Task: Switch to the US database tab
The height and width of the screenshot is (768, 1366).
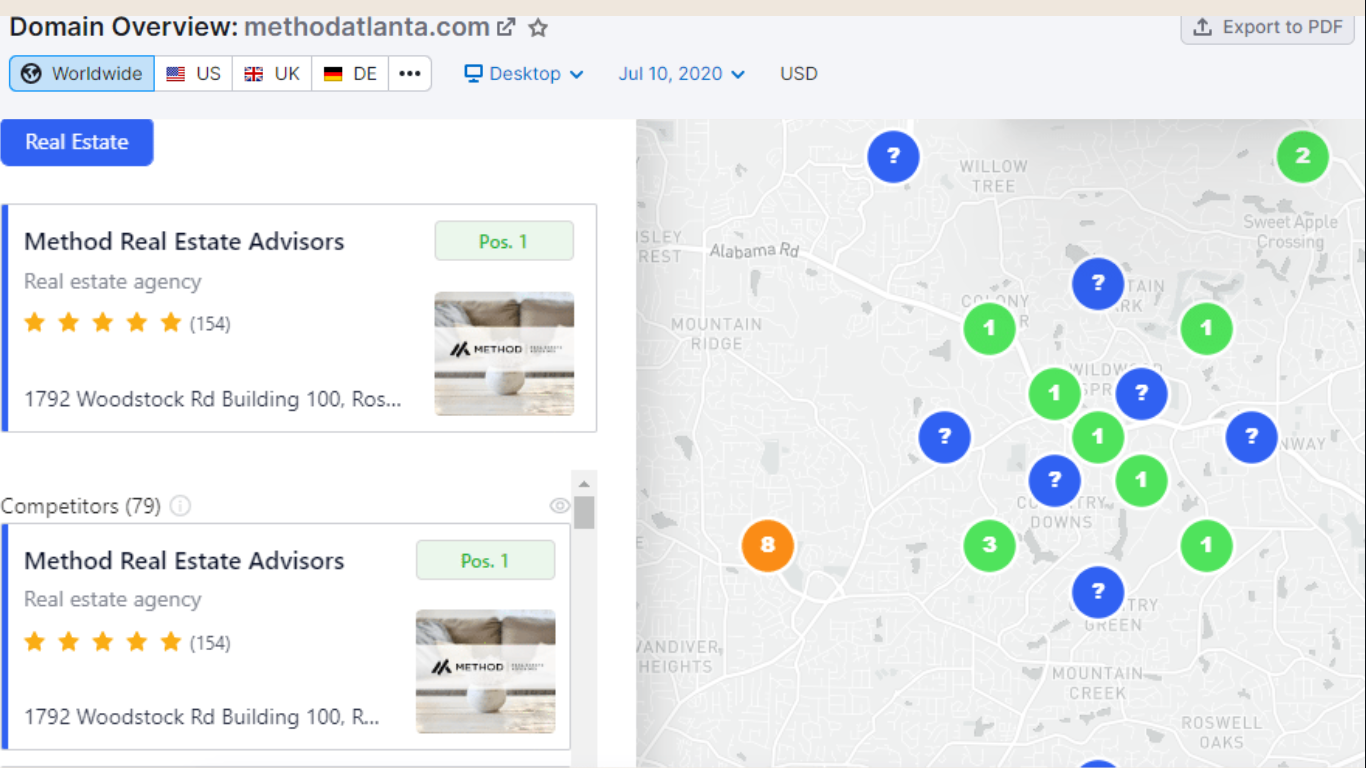Action: (x=194, y=74)
